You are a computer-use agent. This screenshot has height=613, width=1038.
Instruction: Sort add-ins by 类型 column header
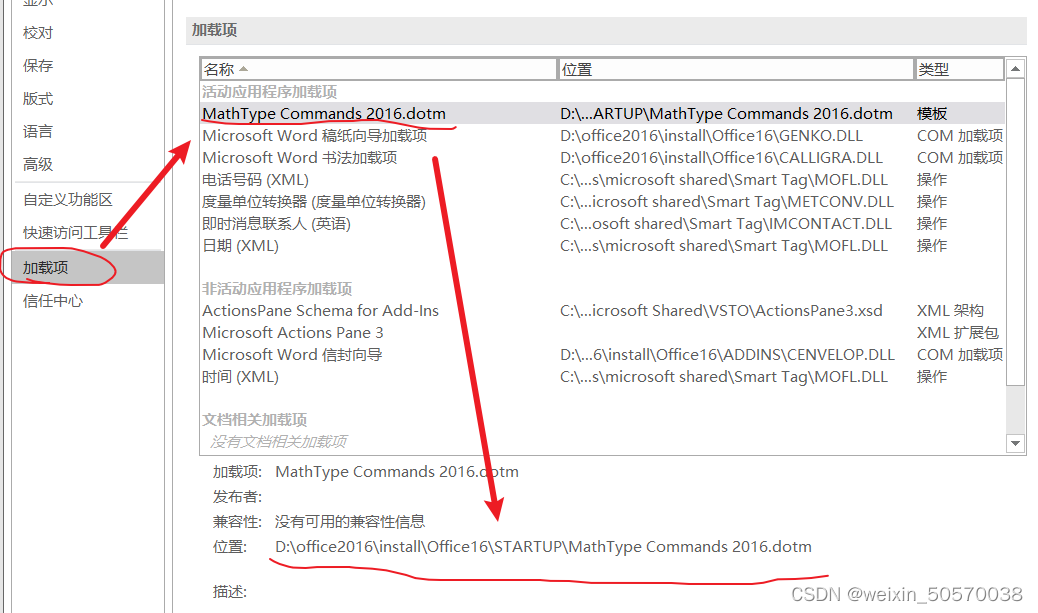pos(959,69)
